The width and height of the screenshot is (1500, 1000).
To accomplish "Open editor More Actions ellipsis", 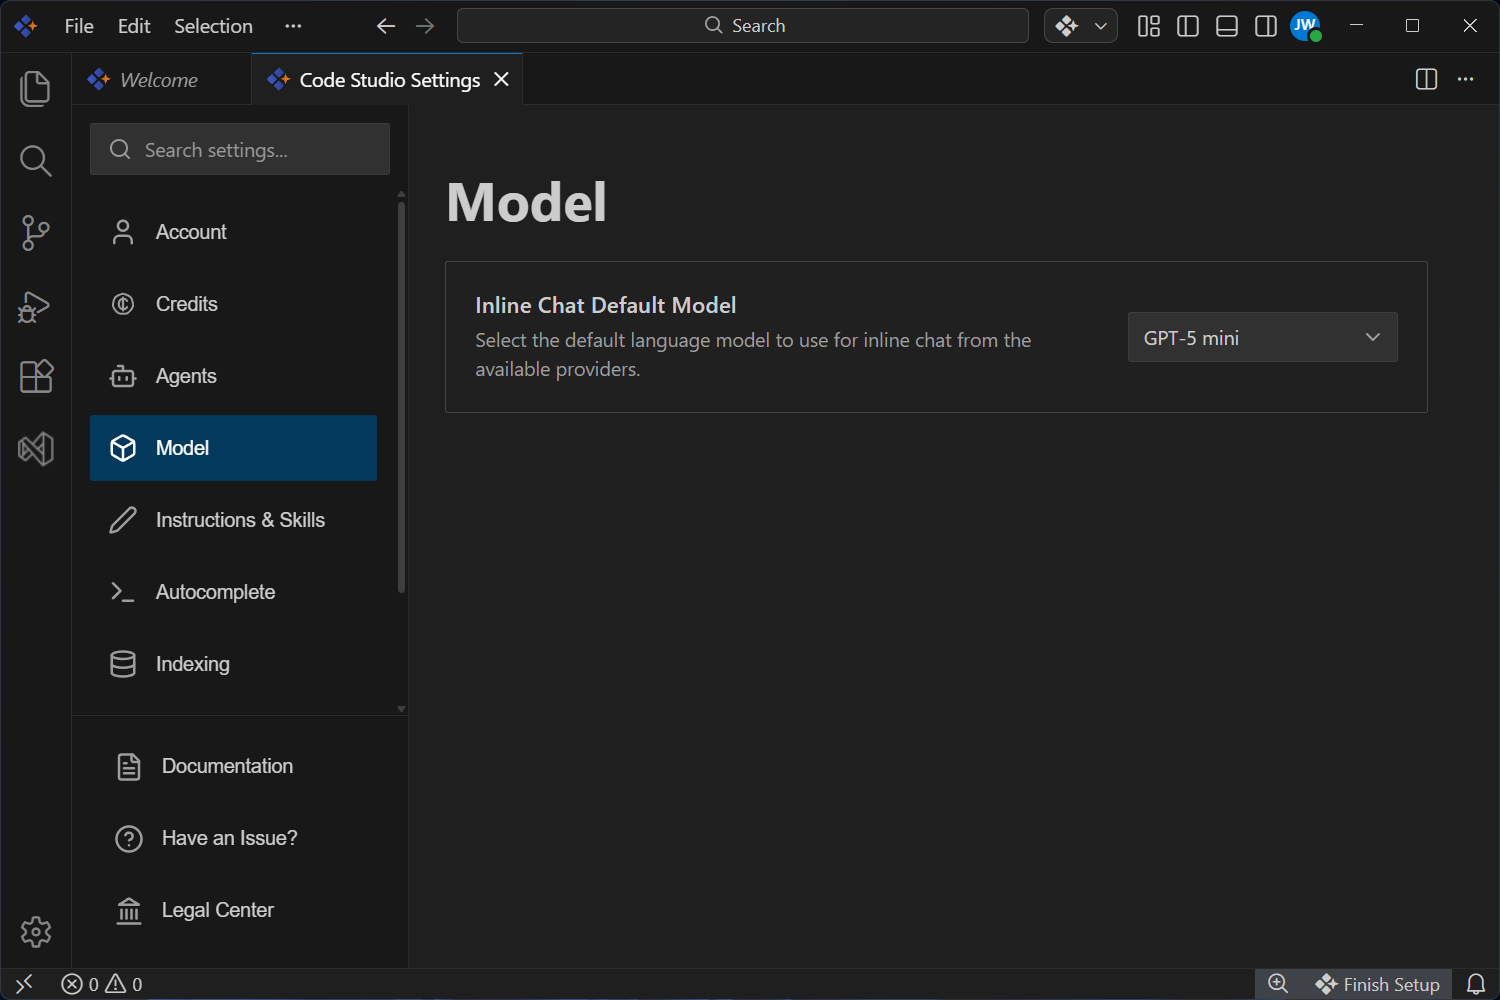I will coord(1466,79).
